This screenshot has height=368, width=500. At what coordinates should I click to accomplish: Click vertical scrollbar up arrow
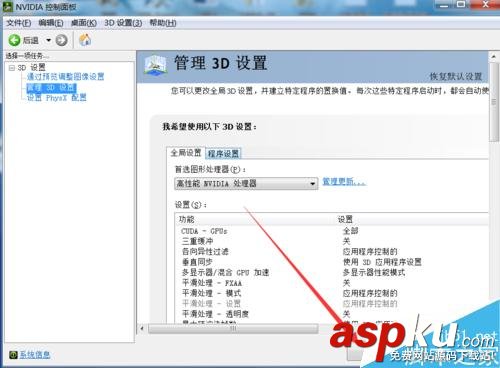point(494,57)
